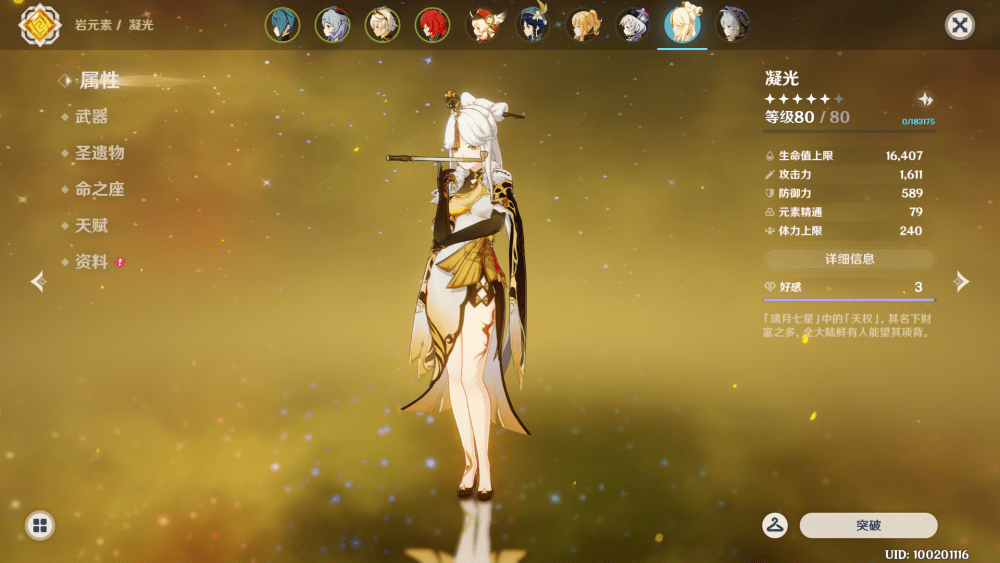Open the 资料 profile tab
1000x563 pixels.
point(91,262)
